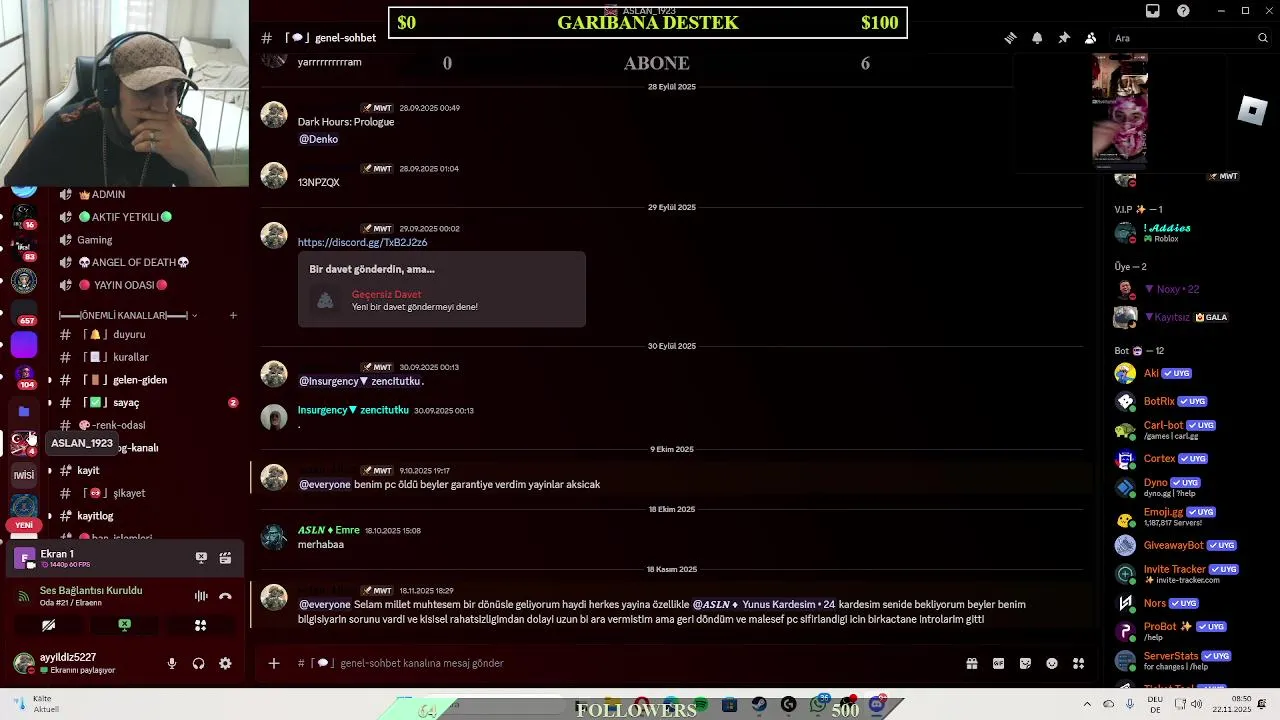Expand threads under kayitlog channel
Screen dimensions: 1280x720
click(x=50, y=516)
